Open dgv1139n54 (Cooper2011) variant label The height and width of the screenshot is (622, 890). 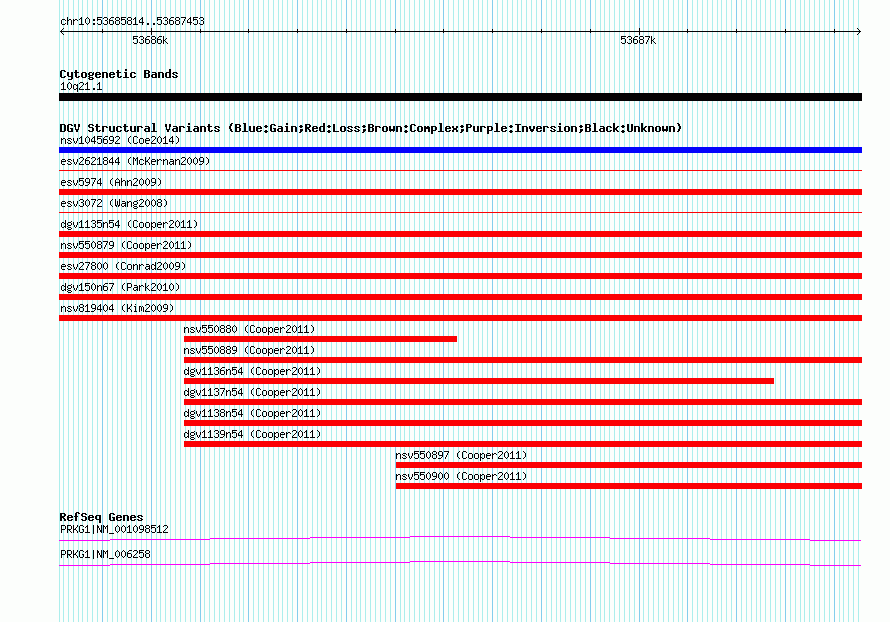[x=252, y=434]
